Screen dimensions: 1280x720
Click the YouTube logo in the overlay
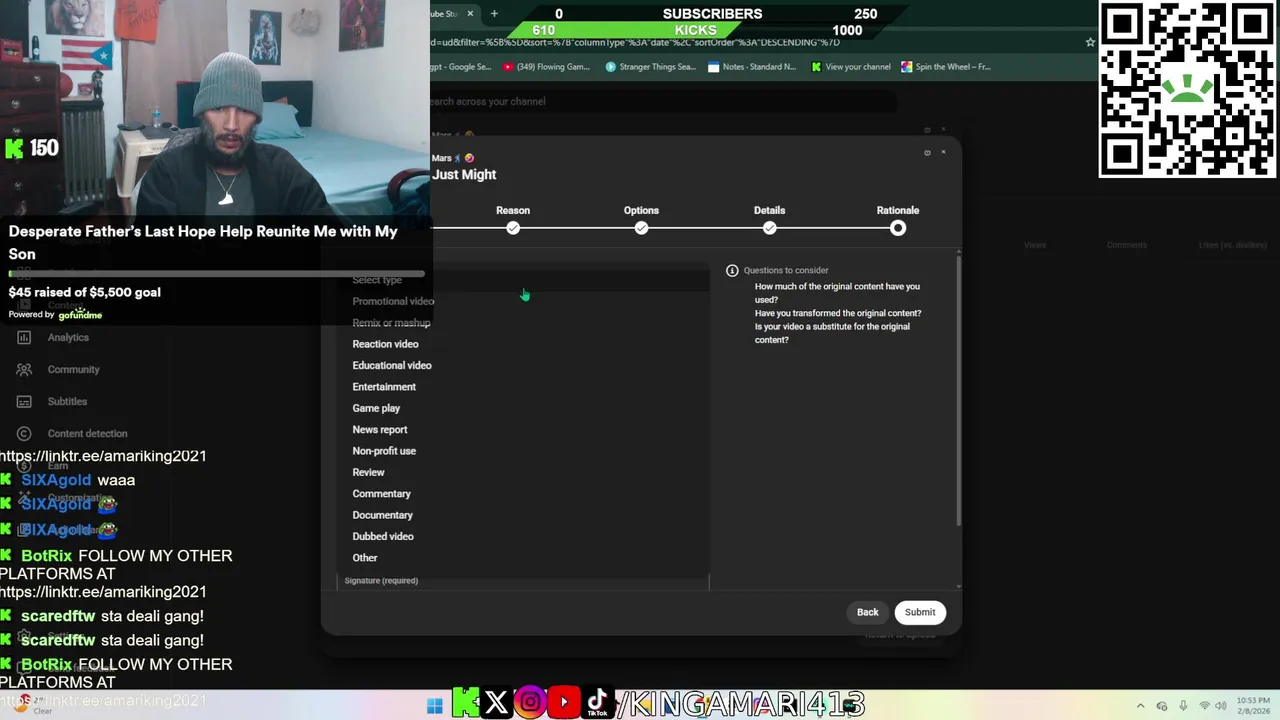[564, 703]
